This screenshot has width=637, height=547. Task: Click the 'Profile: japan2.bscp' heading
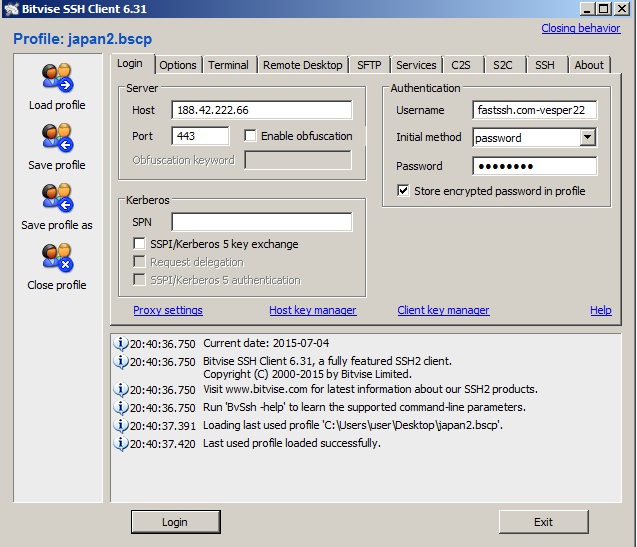(x=82, y=39)
